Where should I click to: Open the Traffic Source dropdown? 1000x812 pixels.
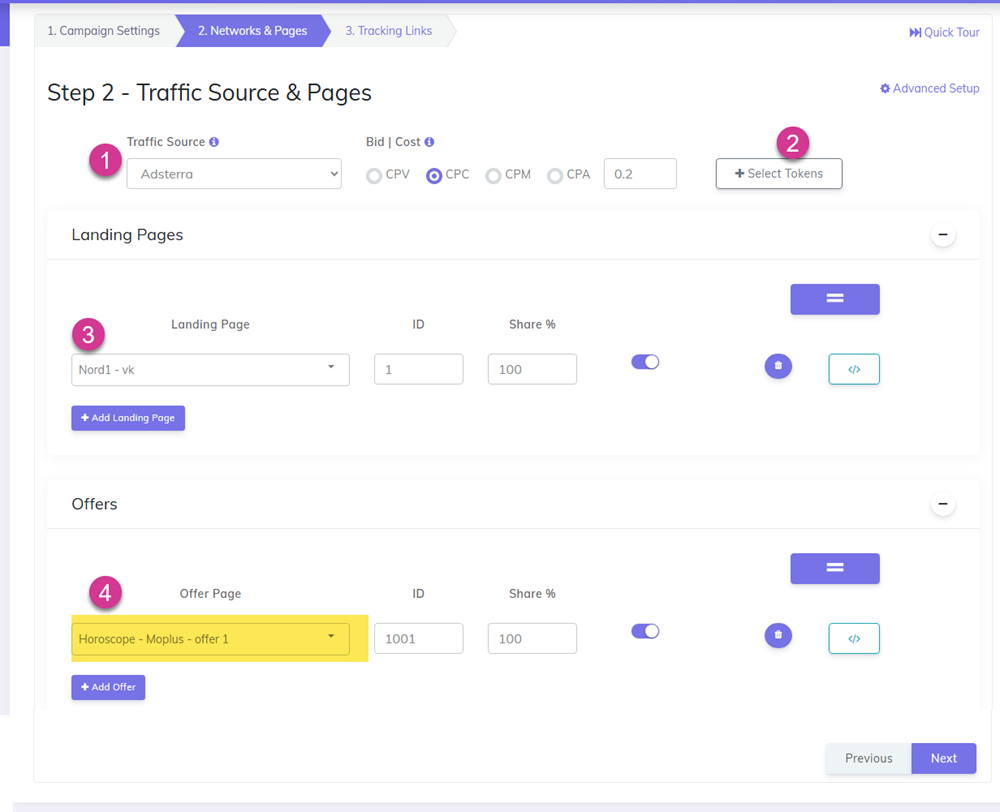[234, 174]
